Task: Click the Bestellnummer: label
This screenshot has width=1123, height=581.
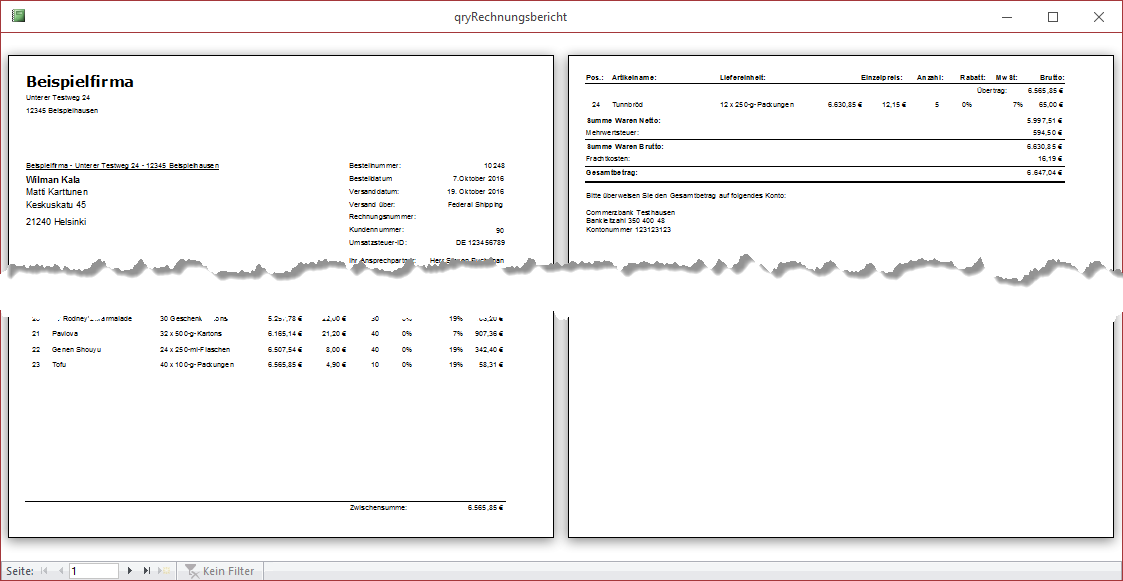Action: coord(375,165)
